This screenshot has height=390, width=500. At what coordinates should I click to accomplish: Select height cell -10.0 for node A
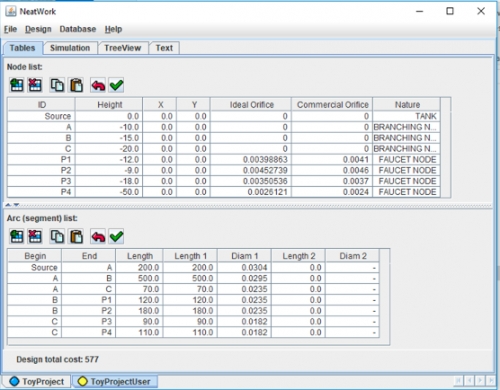109,127
